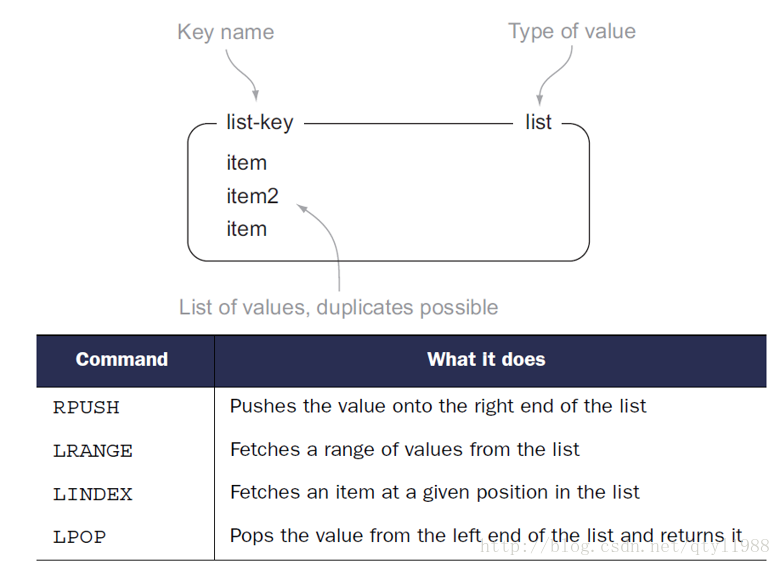Click the description "Fetches an item at a given position"
This screenshot has height=566, width=782.
pos(434,493)
